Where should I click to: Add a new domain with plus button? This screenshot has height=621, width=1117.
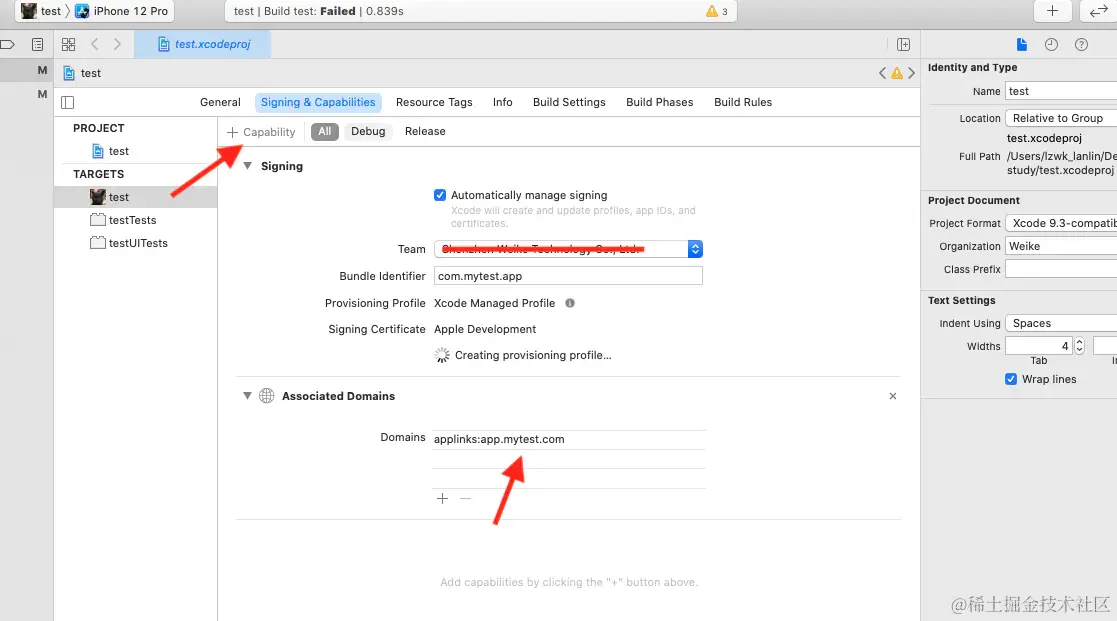click(442, 499)
